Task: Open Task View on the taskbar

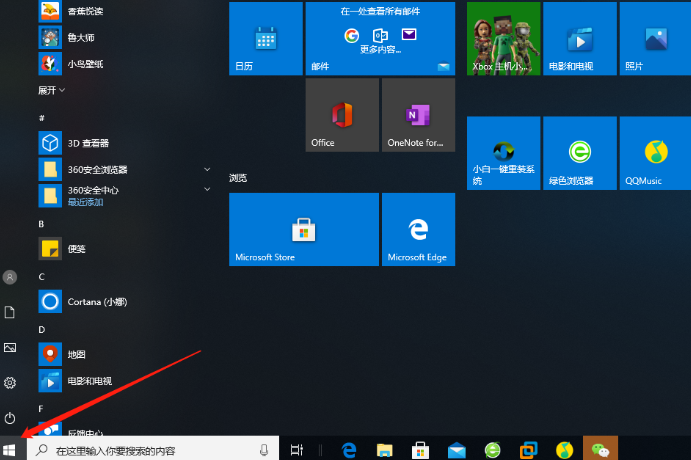Action: pos(297,450)
